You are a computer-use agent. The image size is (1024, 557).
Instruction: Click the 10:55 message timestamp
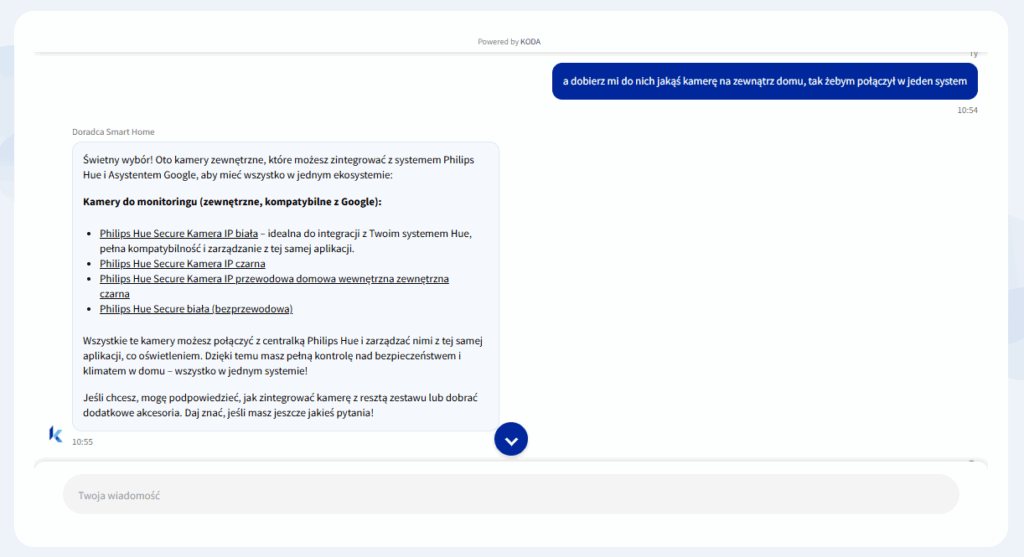[82, 442]
